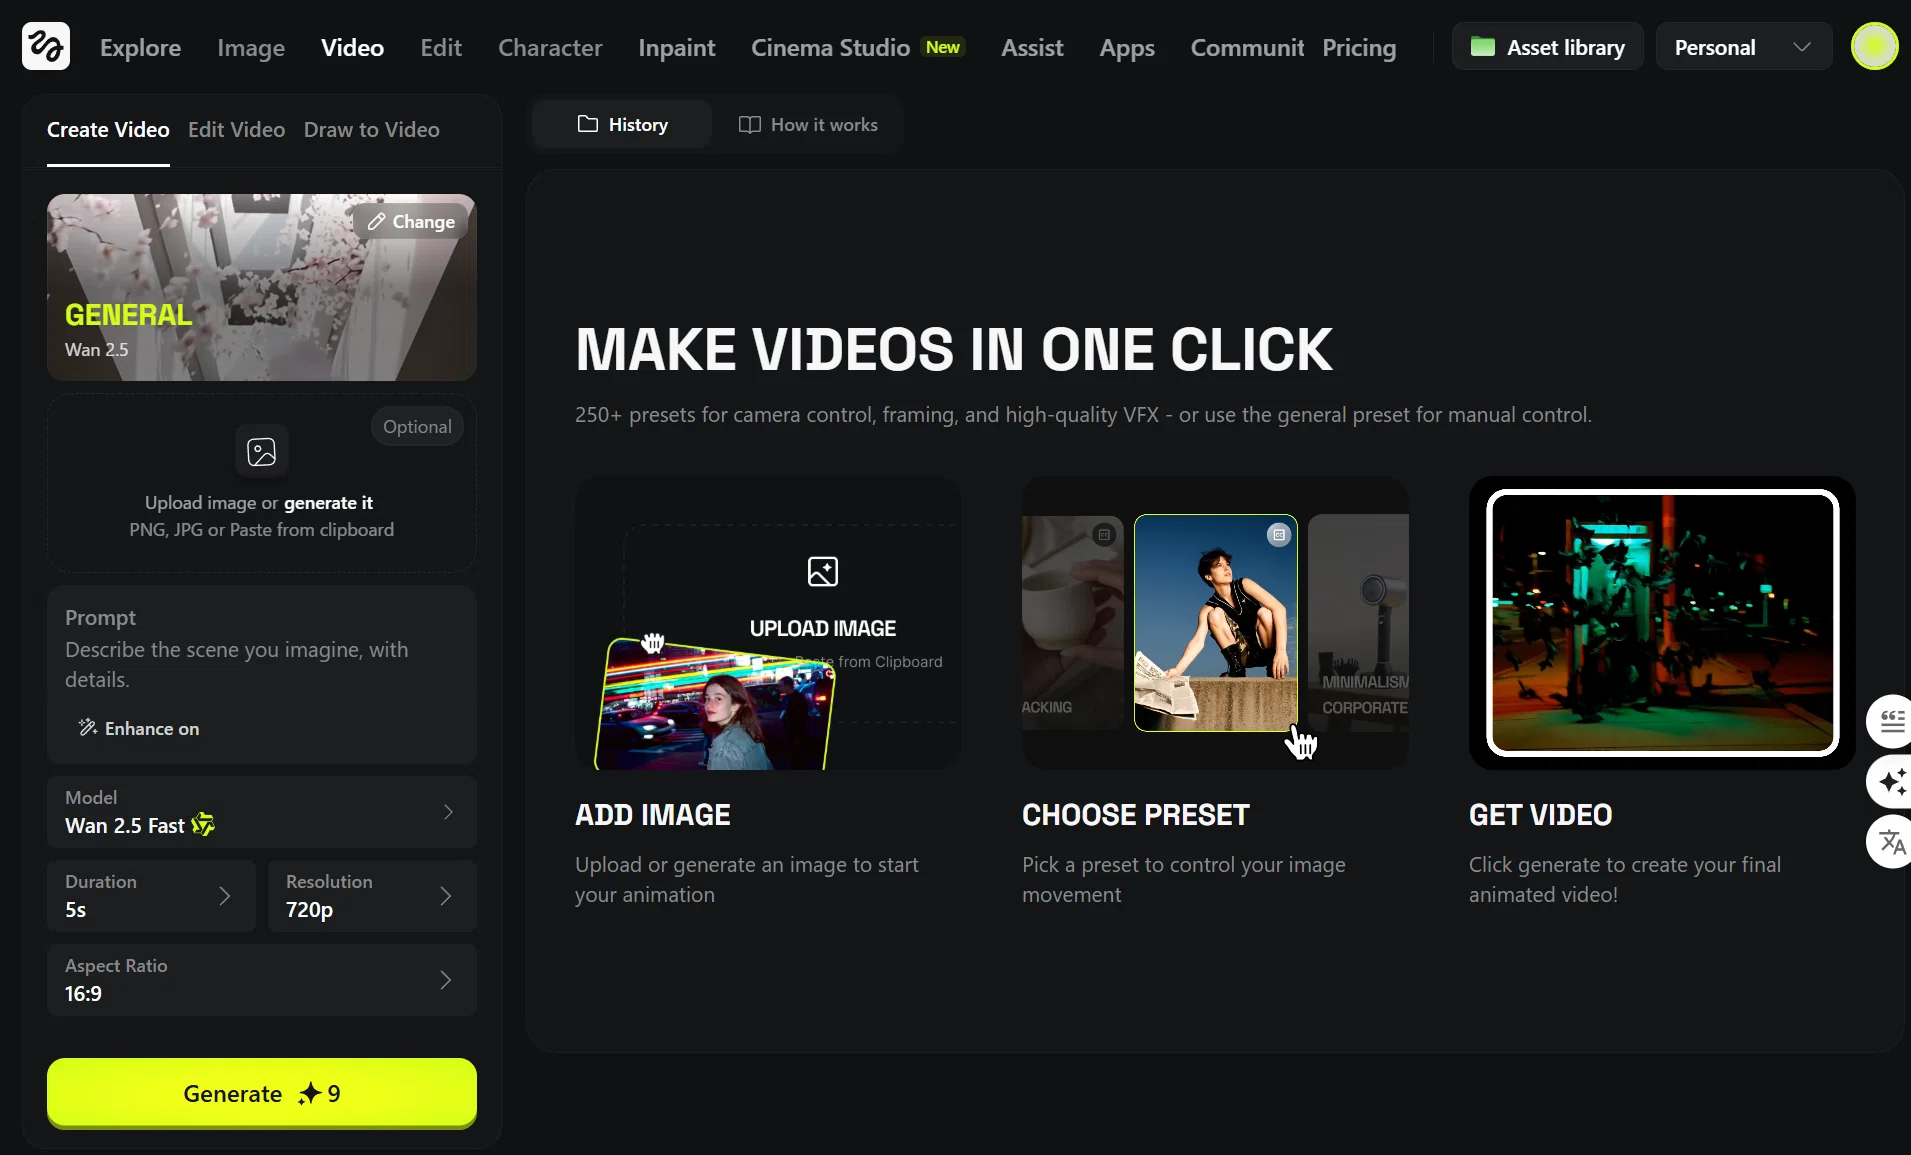This screenshot has width=1911, height=1155.
Task: Click the quote list floating button
Action: (1891, 720)
